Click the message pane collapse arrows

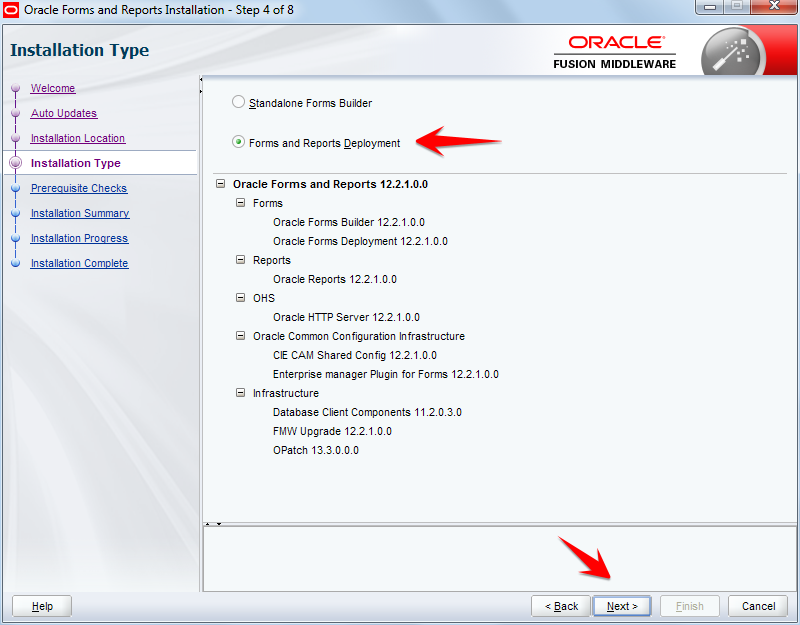pos(213,523)
